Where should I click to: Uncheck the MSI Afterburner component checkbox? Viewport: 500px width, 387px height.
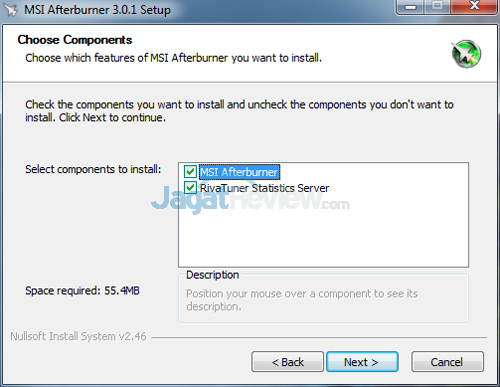click(x=190, y=172)
